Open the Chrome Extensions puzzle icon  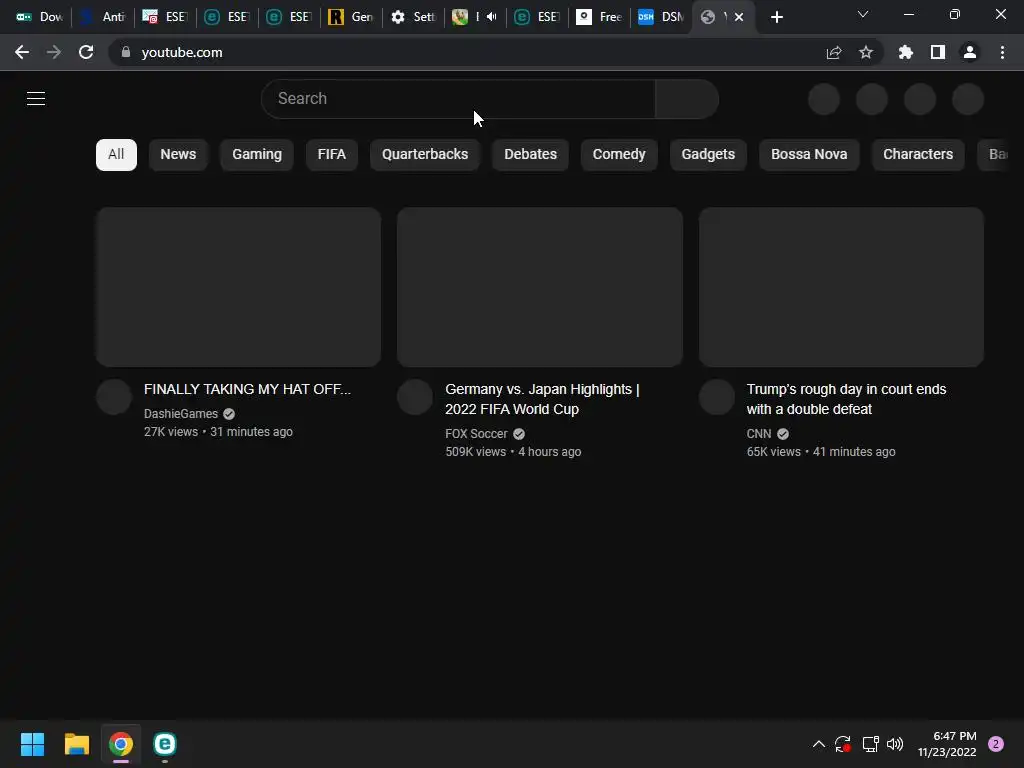tap(905, 52)
